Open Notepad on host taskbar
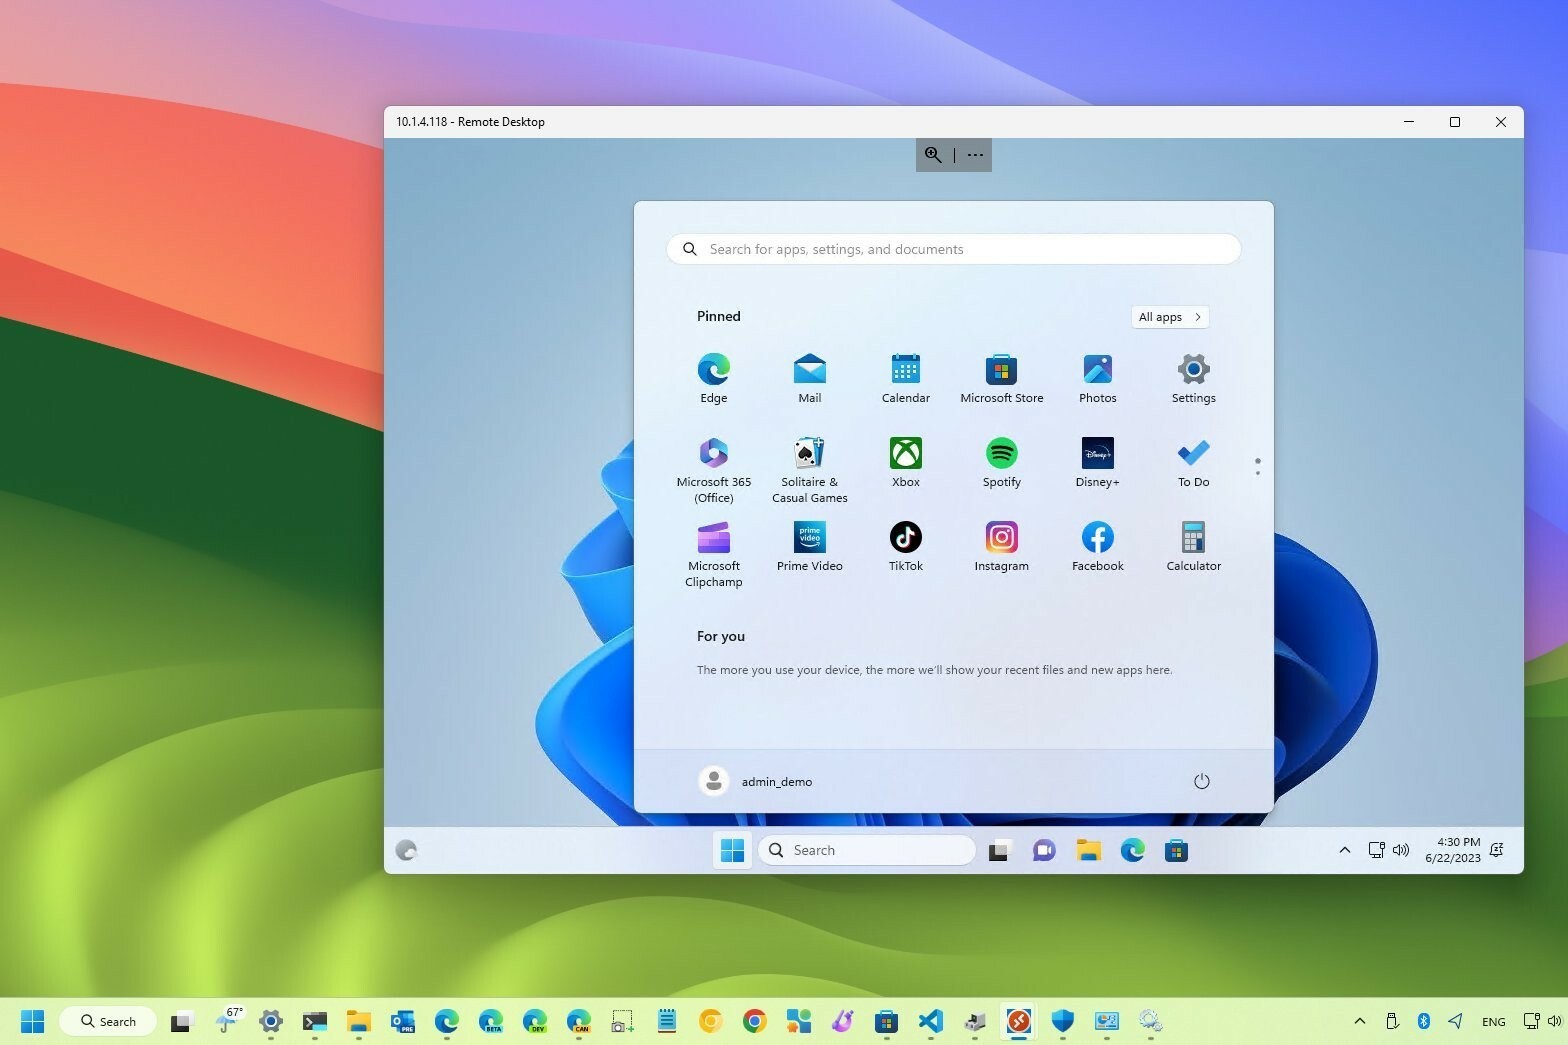The width and height of the screenshot is (1568, 1045). [666, 1021]
